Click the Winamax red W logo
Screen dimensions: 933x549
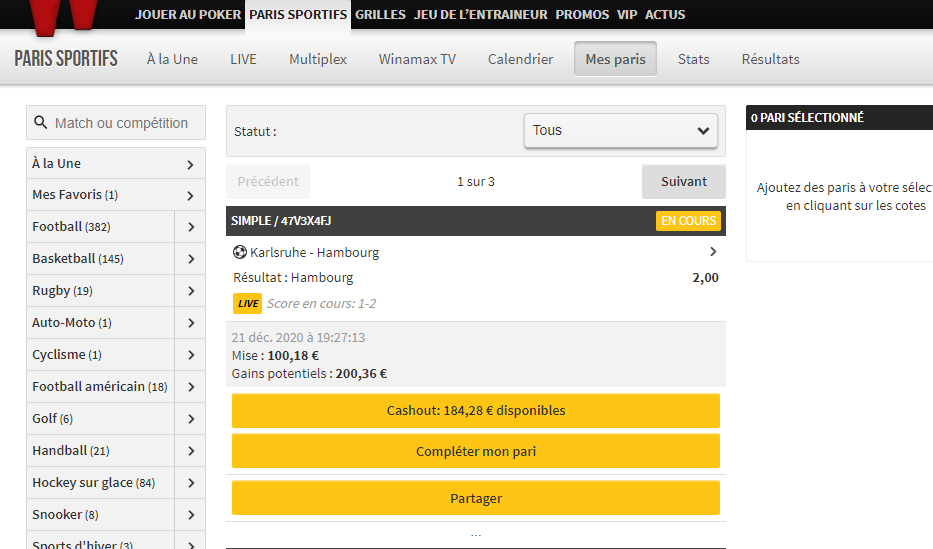pyautogui.click(x=63, y=17)
